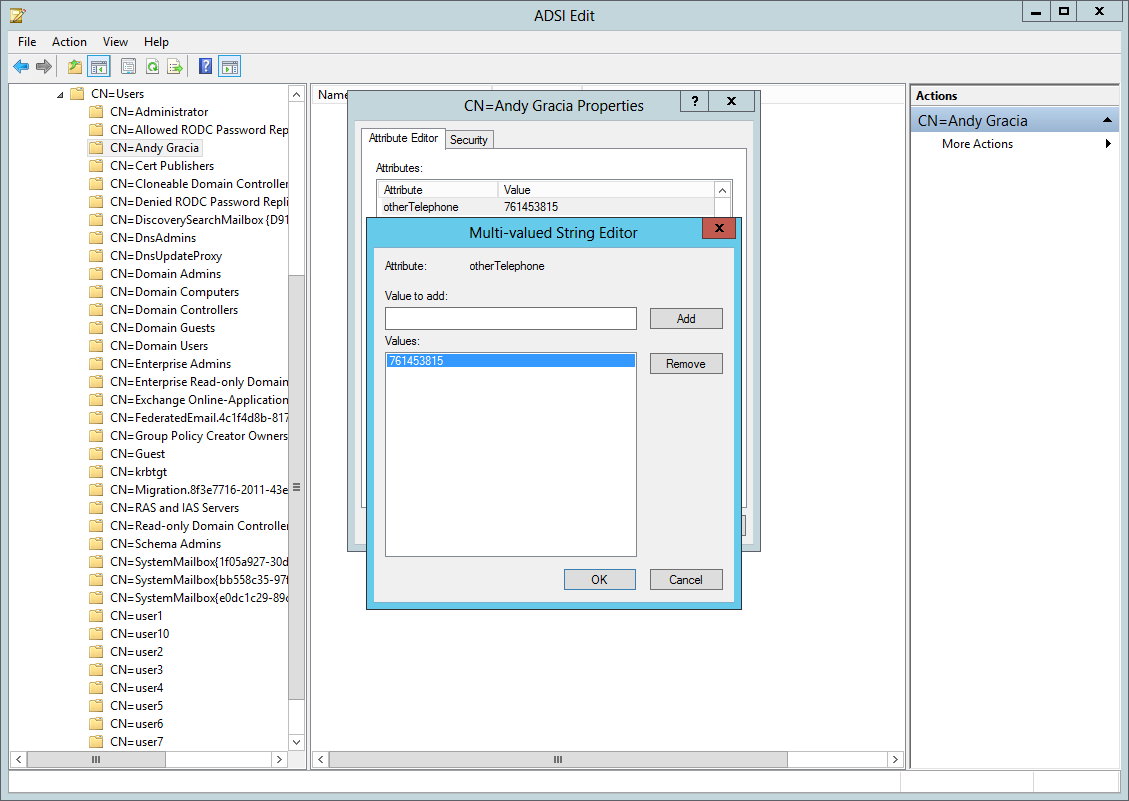Viewport: 1129px width, 801px height.
Task: Close the CN=Andy Gracia Properties dialog
Action: [731, 101]
